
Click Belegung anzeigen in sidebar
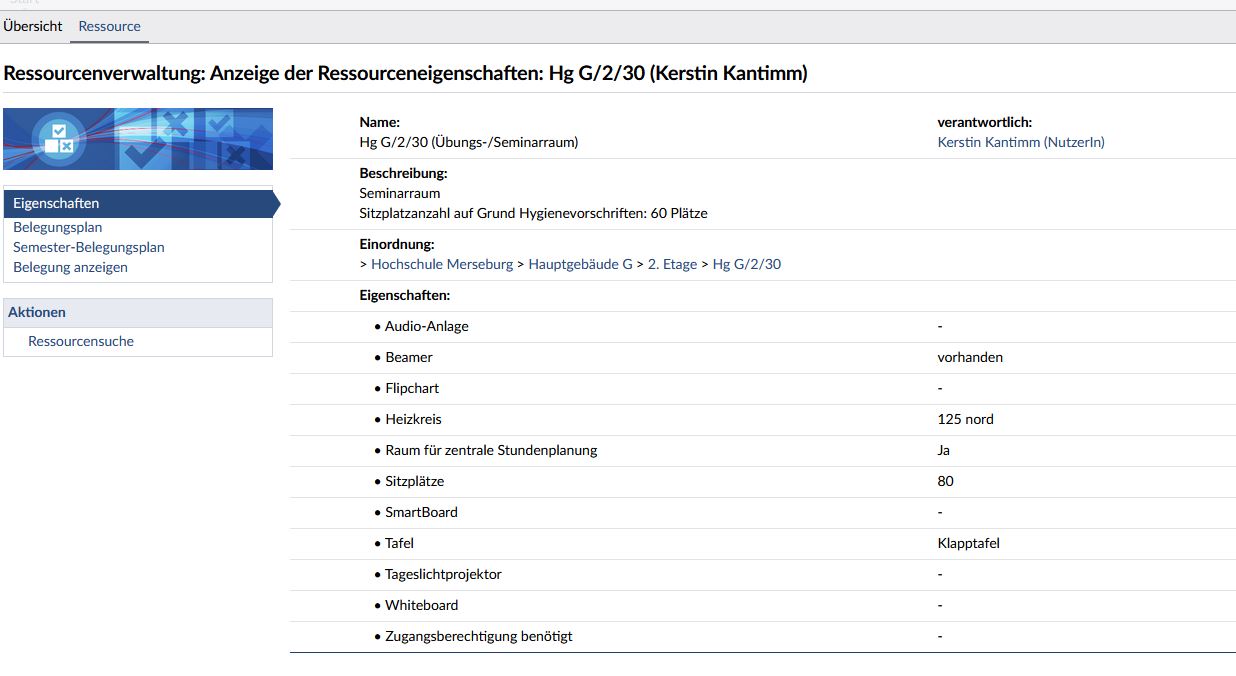[x=70, y=267]
